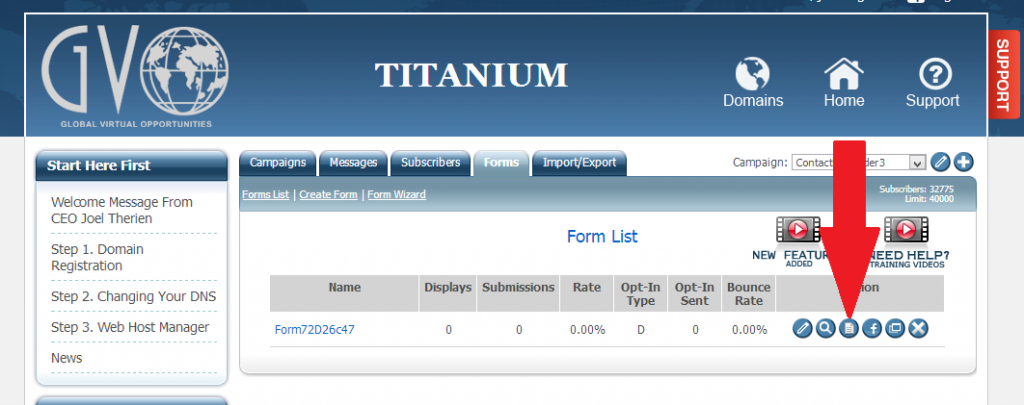Add new campaign with plus icon

click(x=964, y=162)
